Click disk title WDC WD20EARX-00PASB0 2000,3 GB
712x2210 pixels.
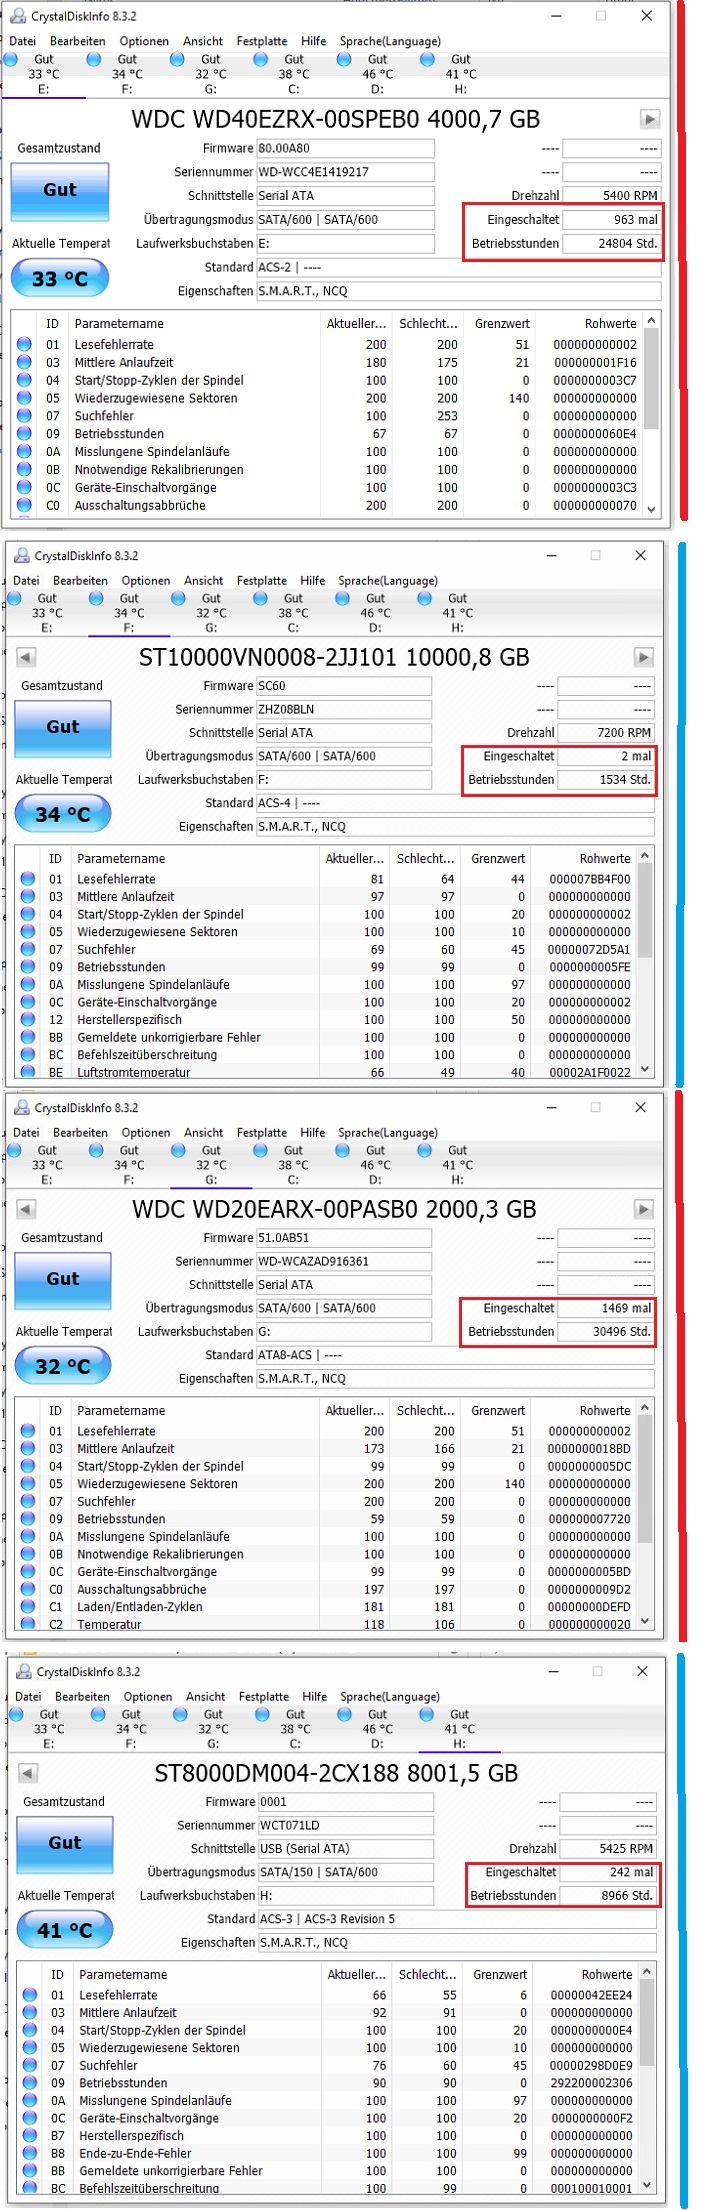pos(334,1209)
